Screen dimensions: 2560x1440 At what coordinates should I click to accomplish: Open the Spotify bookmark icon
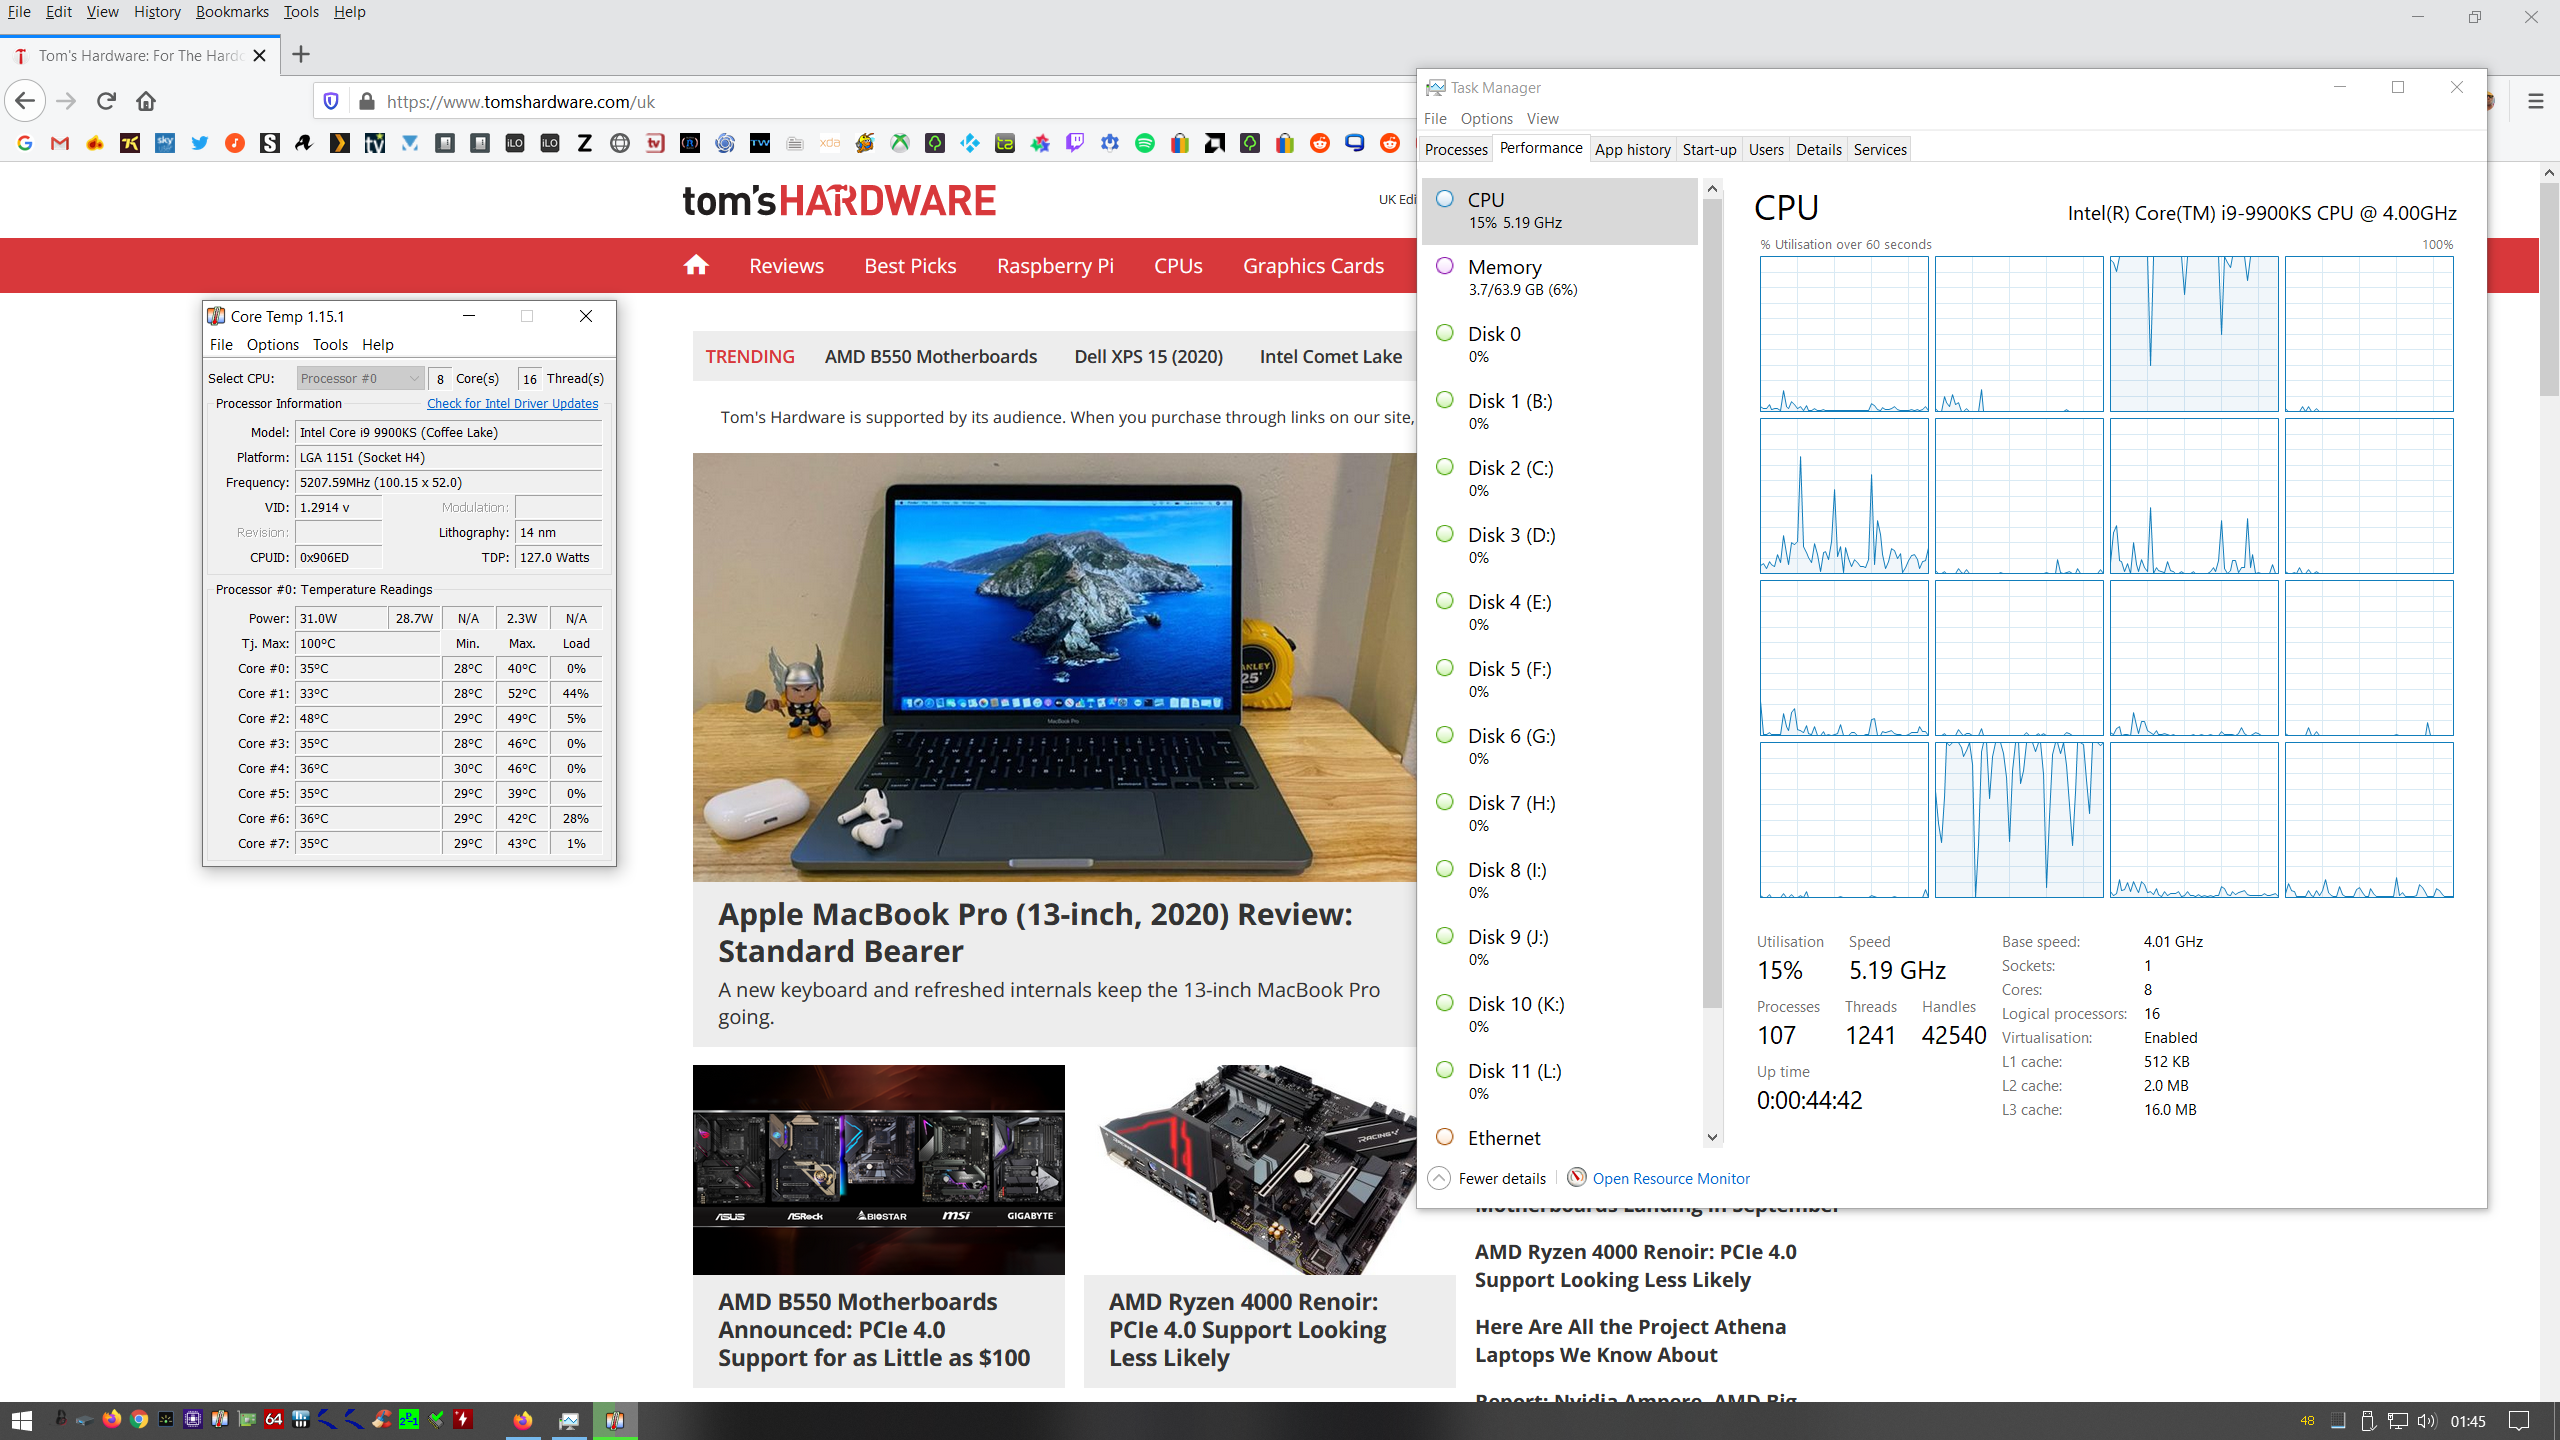click(x=1145, y=143)
